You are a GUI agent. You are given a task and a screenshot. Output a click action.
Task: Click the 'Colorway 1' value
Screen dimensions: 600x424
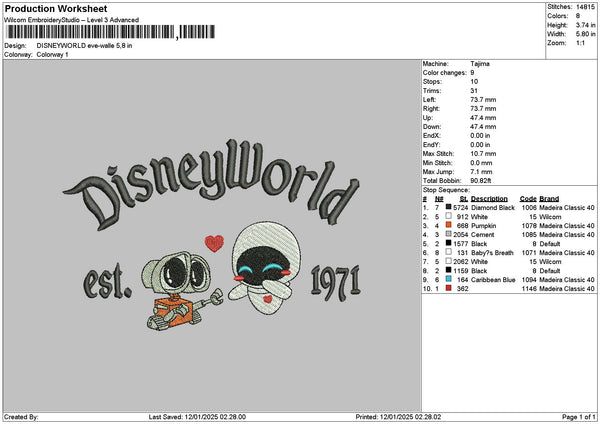click(x=52, y=55)
